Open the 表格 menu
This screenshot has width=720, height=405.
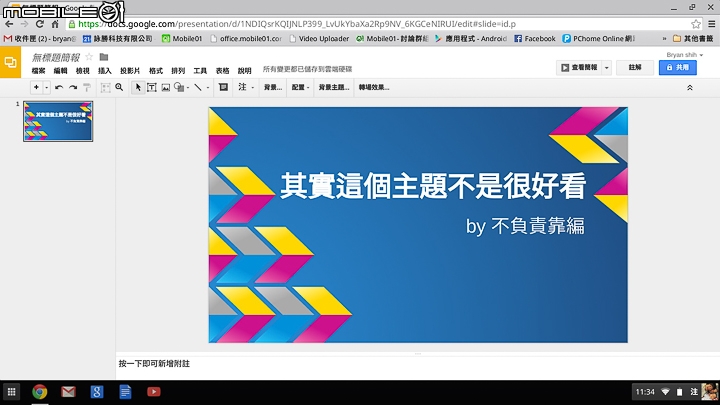coord(222,71)
